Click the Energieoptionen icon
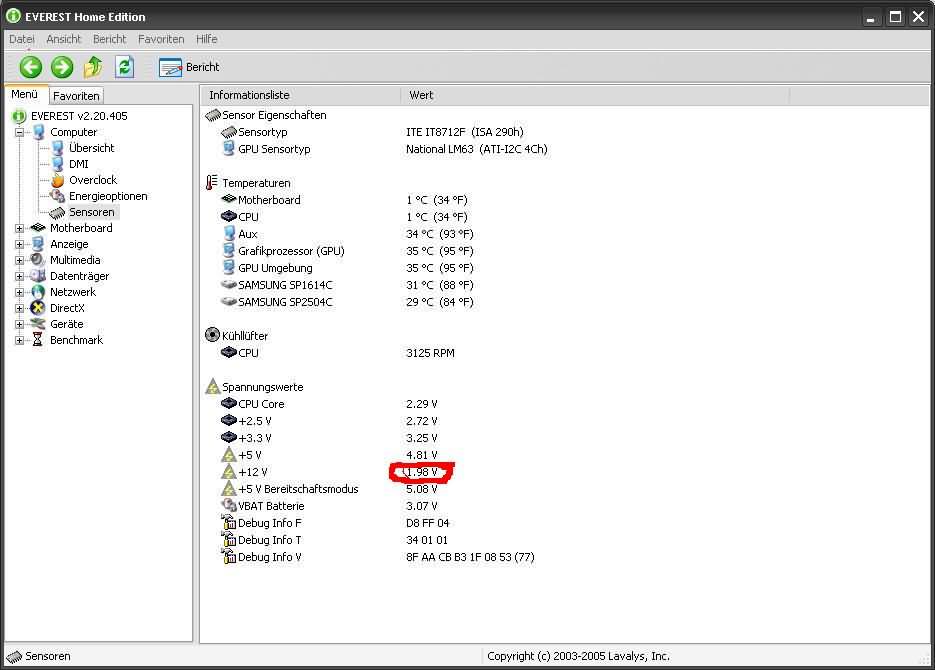935x670 pixels. (57, 196)
